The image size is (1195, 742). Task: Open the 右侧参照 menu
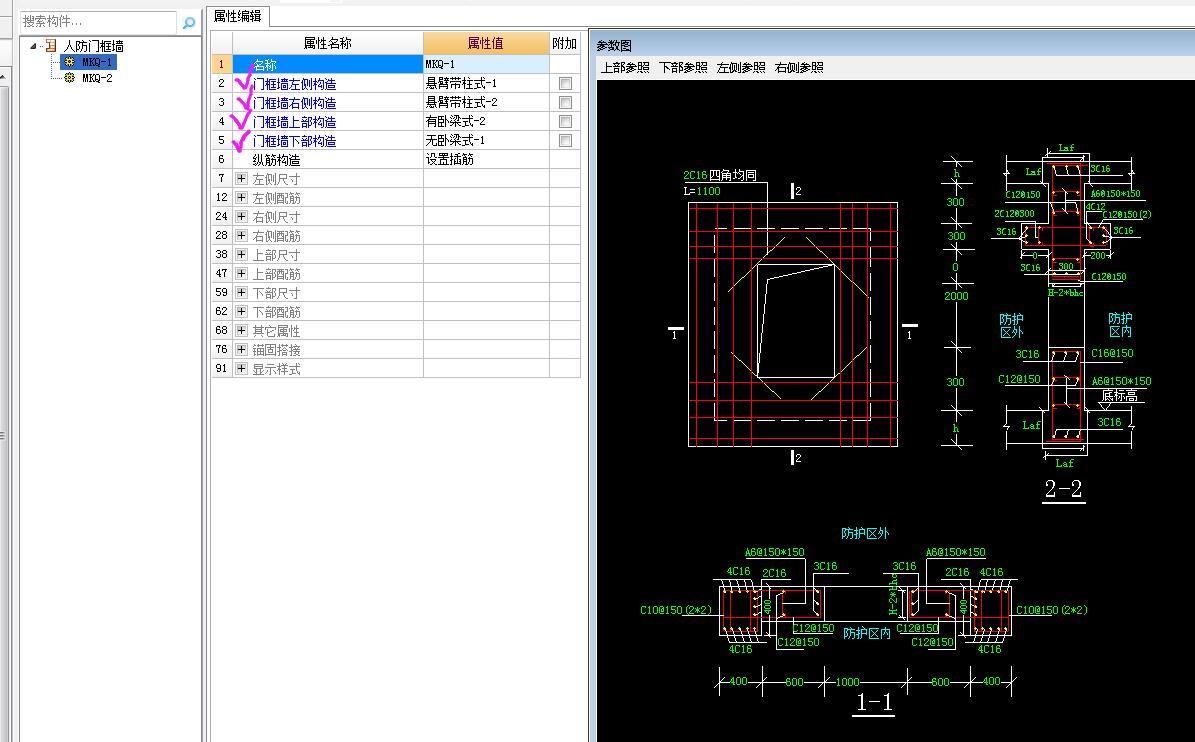pyautogui.click(x=799, y=67)
